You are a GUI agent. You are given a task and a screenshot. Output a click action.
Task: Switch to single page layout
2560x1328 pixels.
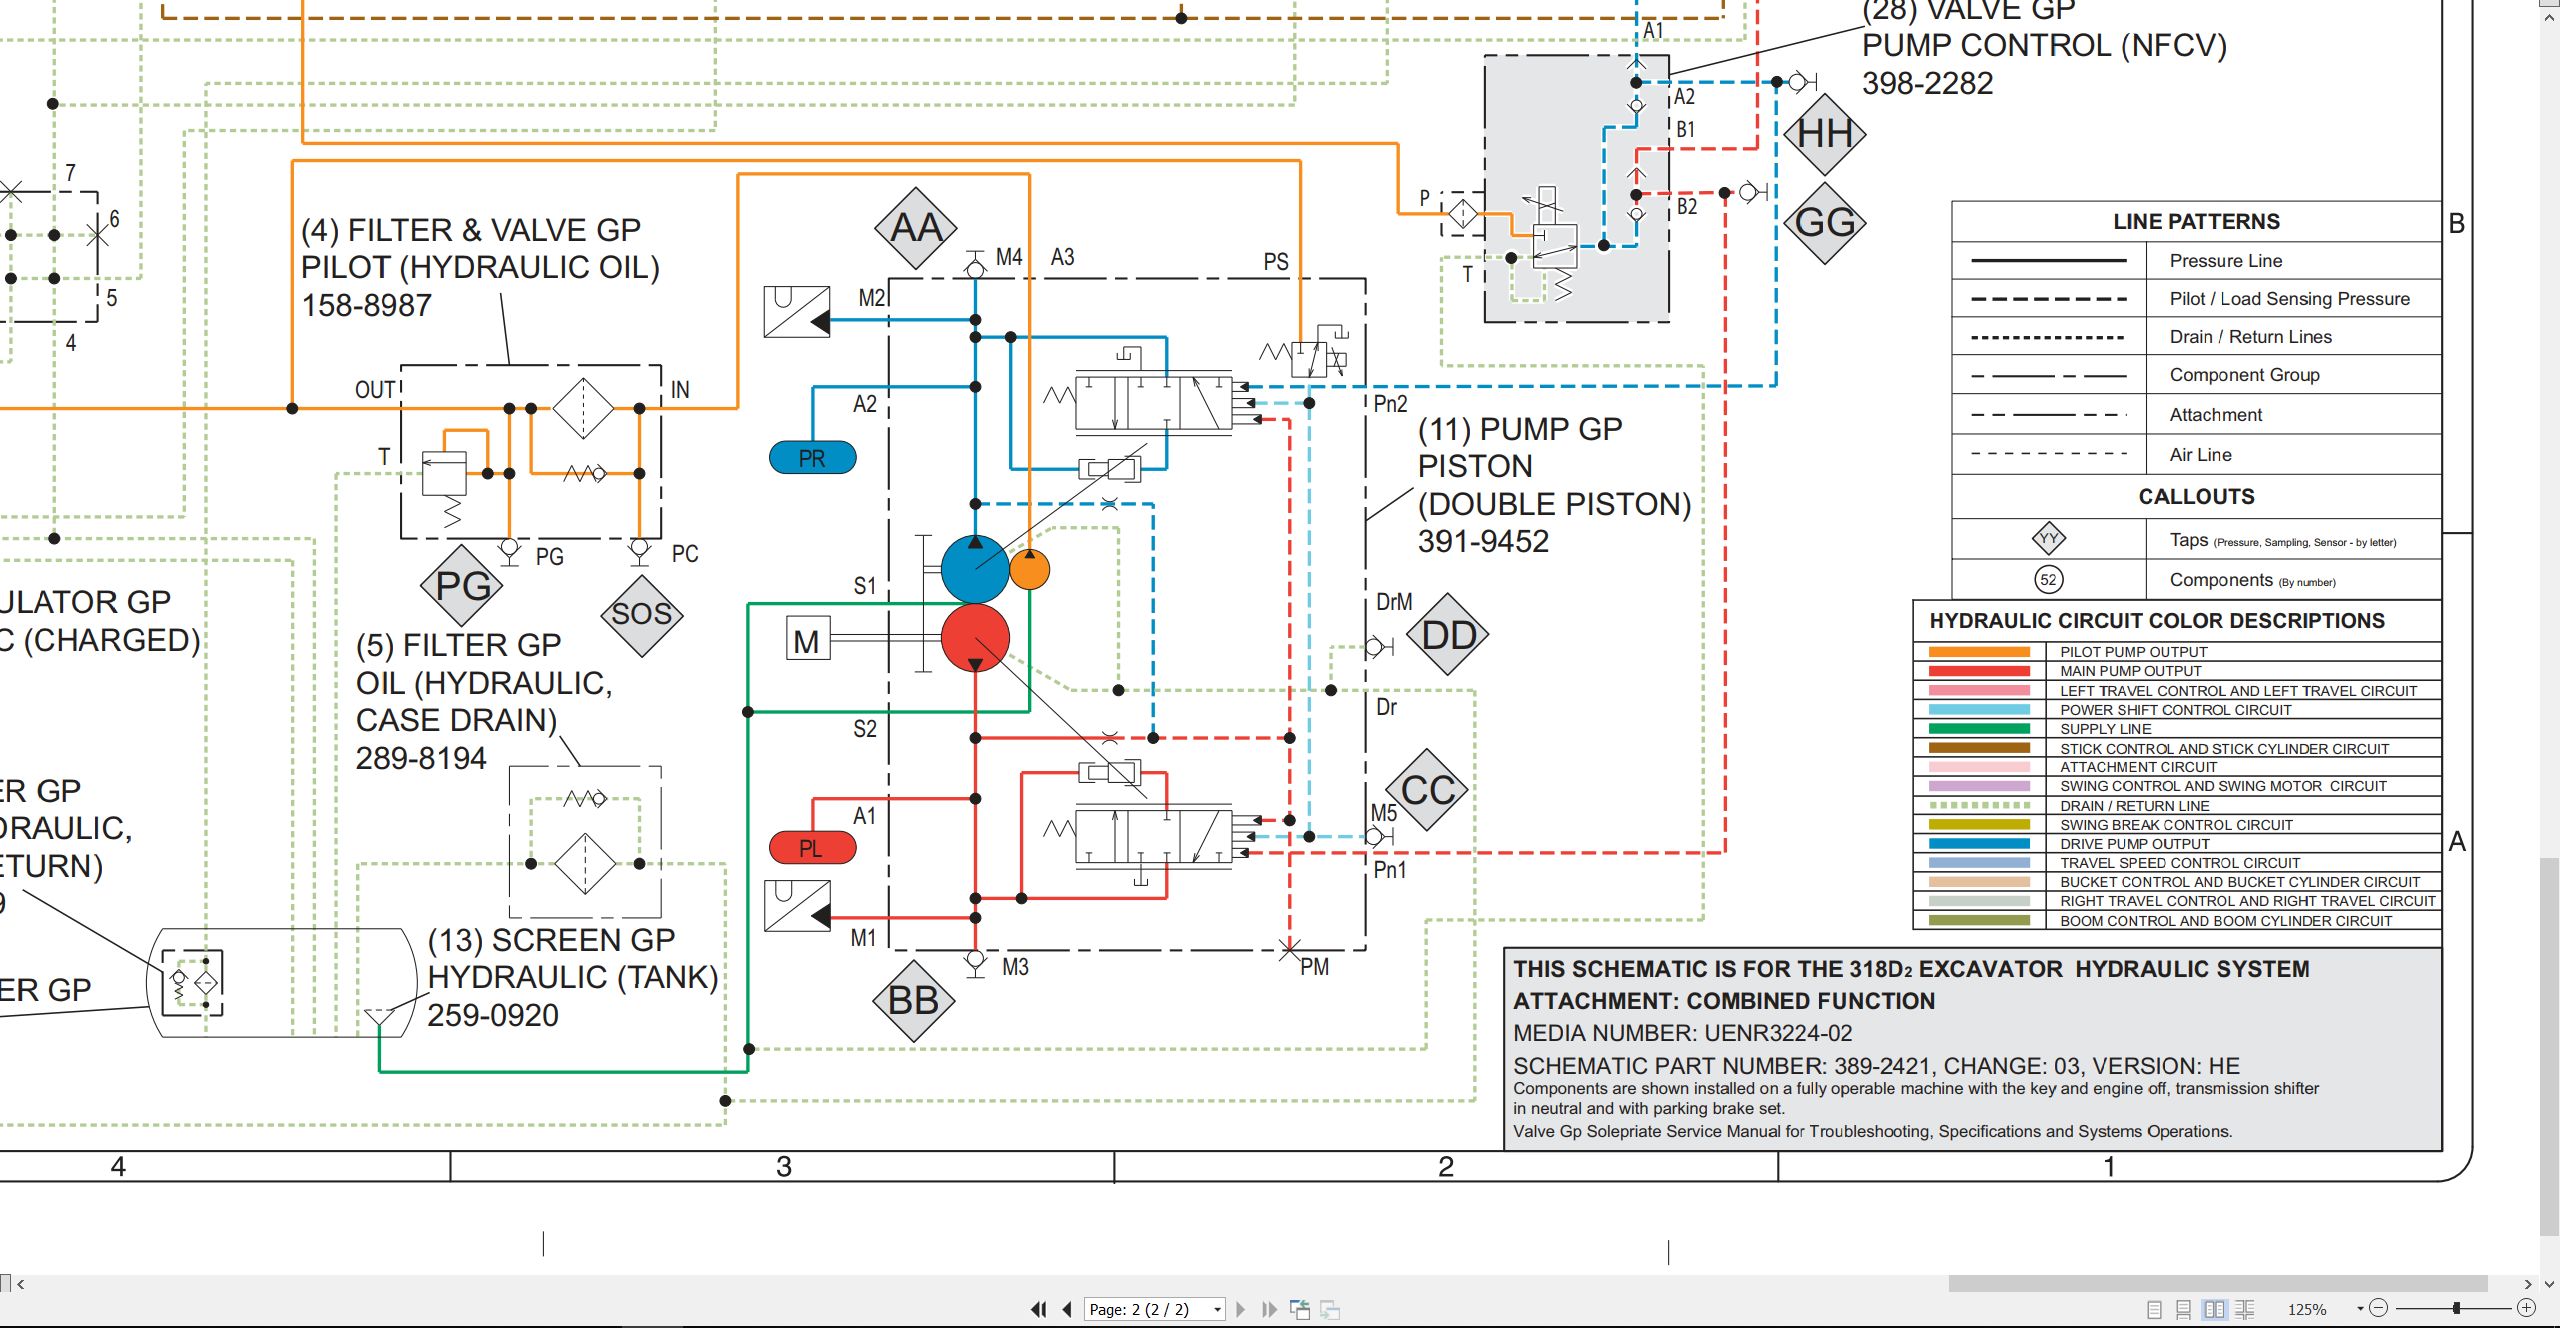[x=2155, y=1309]
